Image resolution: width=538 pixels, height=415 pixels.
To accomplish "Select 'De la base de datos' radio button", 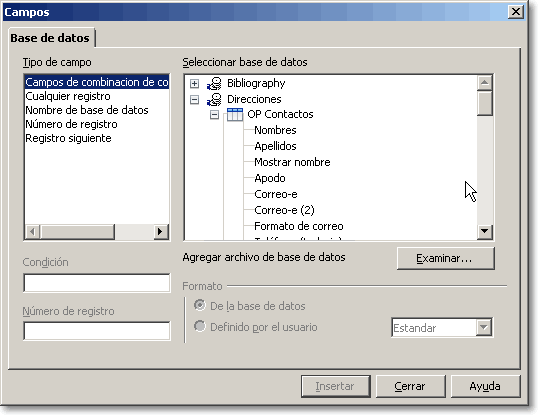I will [x=200, y=305].
